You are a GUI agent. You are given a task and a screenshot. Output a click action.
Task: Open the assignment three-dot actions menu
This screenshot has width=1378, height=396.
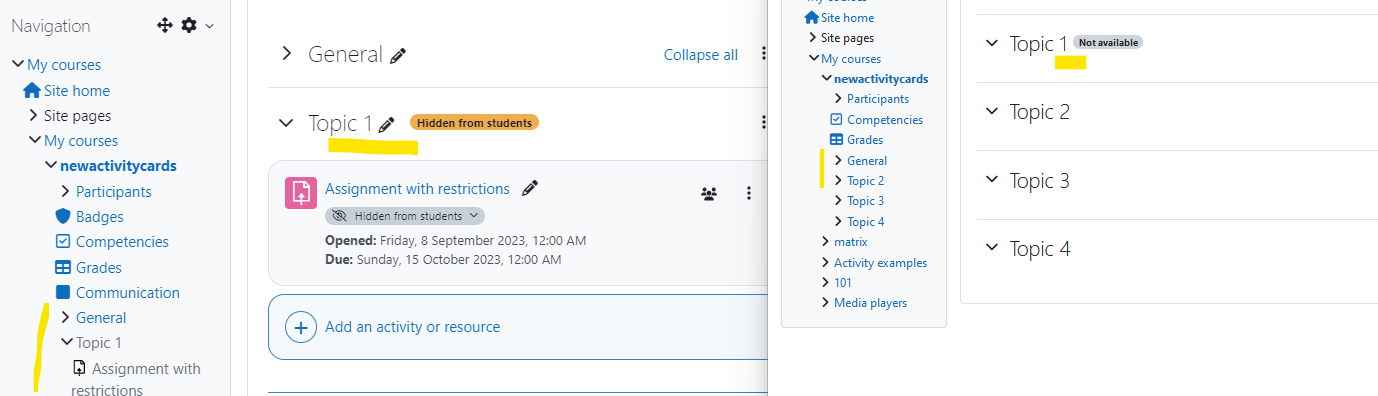coord(749,193)
